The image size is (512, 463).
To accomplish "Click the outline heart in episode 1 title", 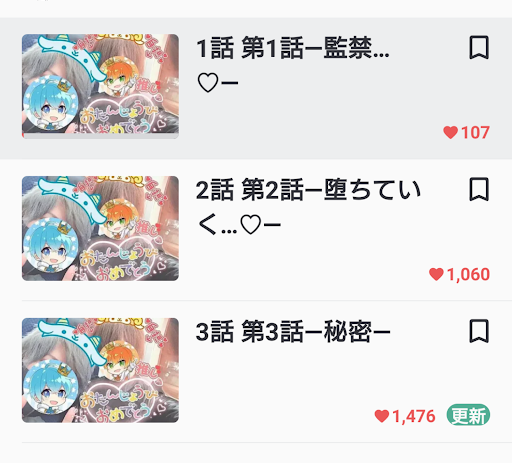I will pyautogui.click(x=208, y=83).
